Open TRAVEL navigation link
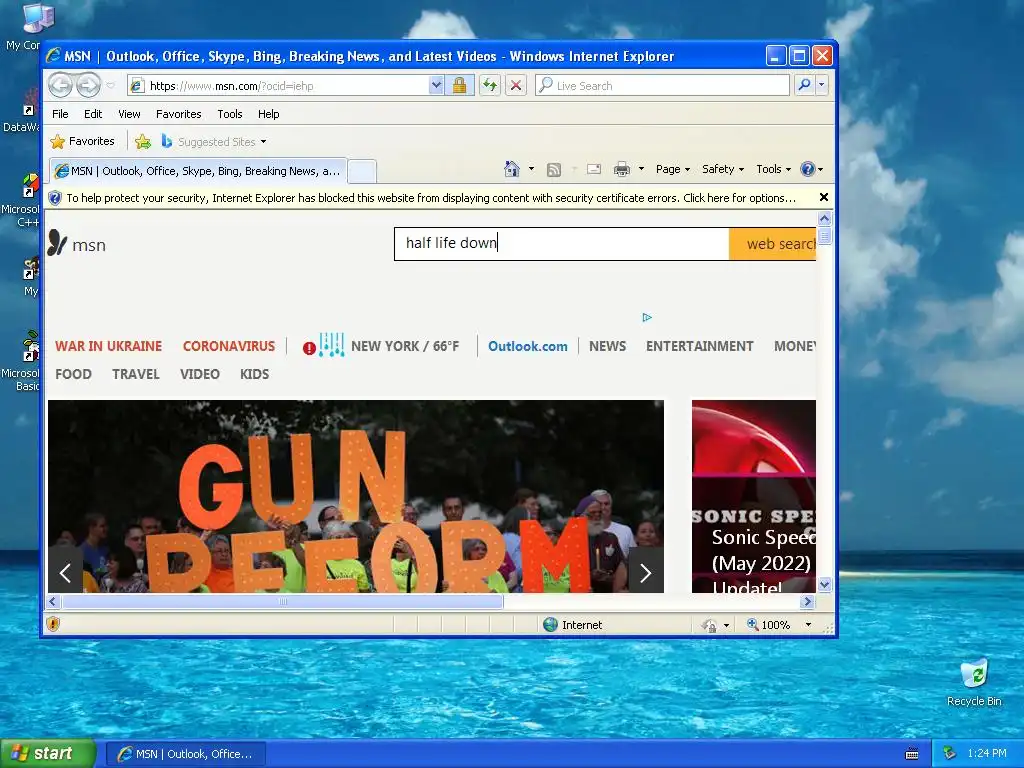 click(136, 374)
